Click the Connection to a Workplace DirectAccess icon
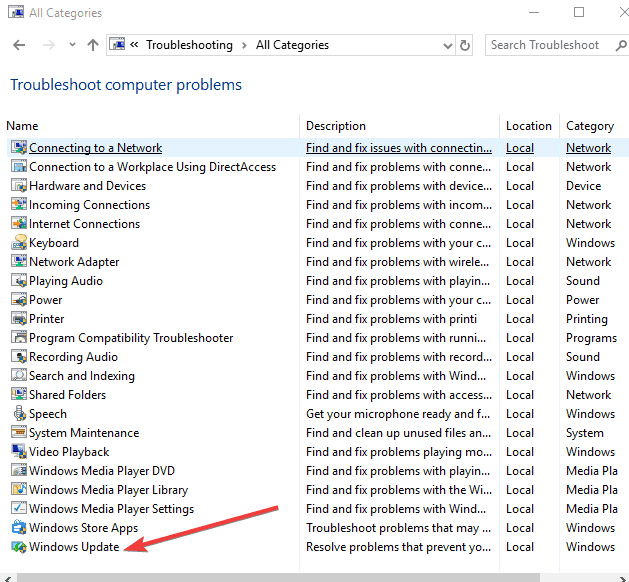The image size is (629, 582). point(19,166)
